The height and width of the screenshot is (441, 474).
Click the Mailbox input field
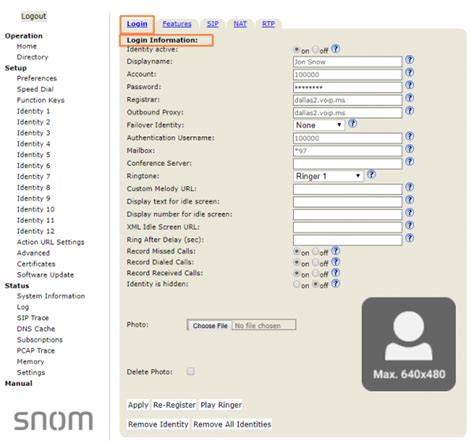pos(348,151)
